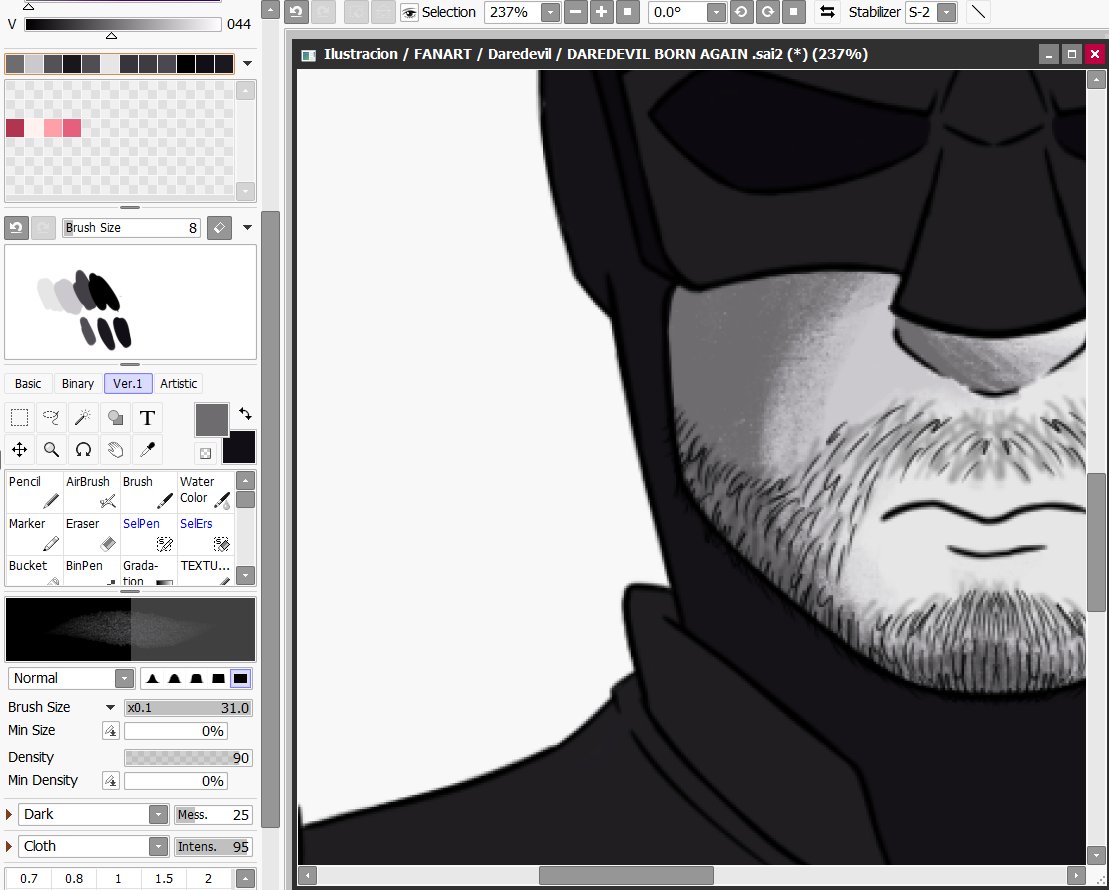Reset canvas rotation
Image resolution: width=1109 pixels, height=890 pixels.
[794, 12]
